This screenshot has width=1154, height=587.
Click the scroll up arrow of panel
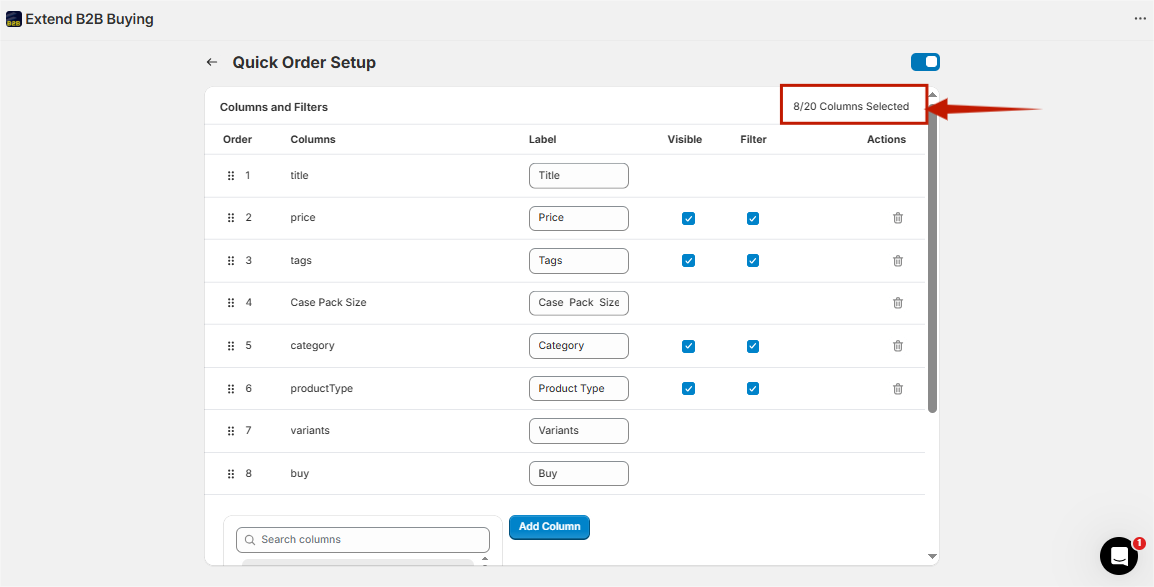pos(932,94)
